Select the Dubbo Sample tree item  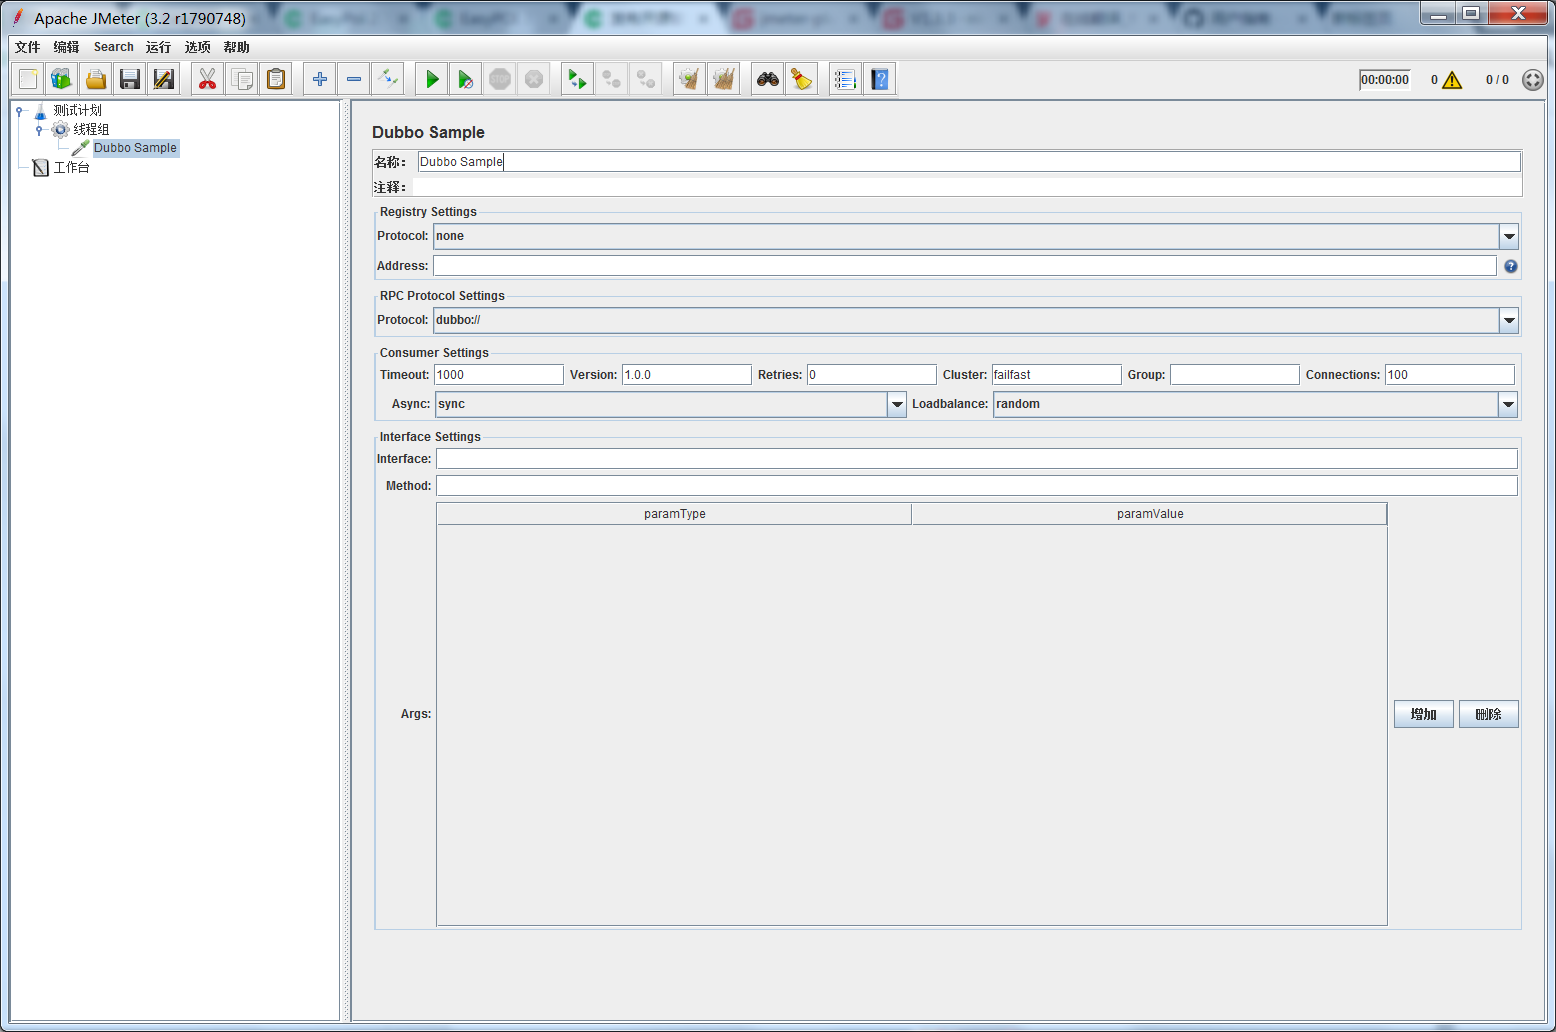(135, 148)
